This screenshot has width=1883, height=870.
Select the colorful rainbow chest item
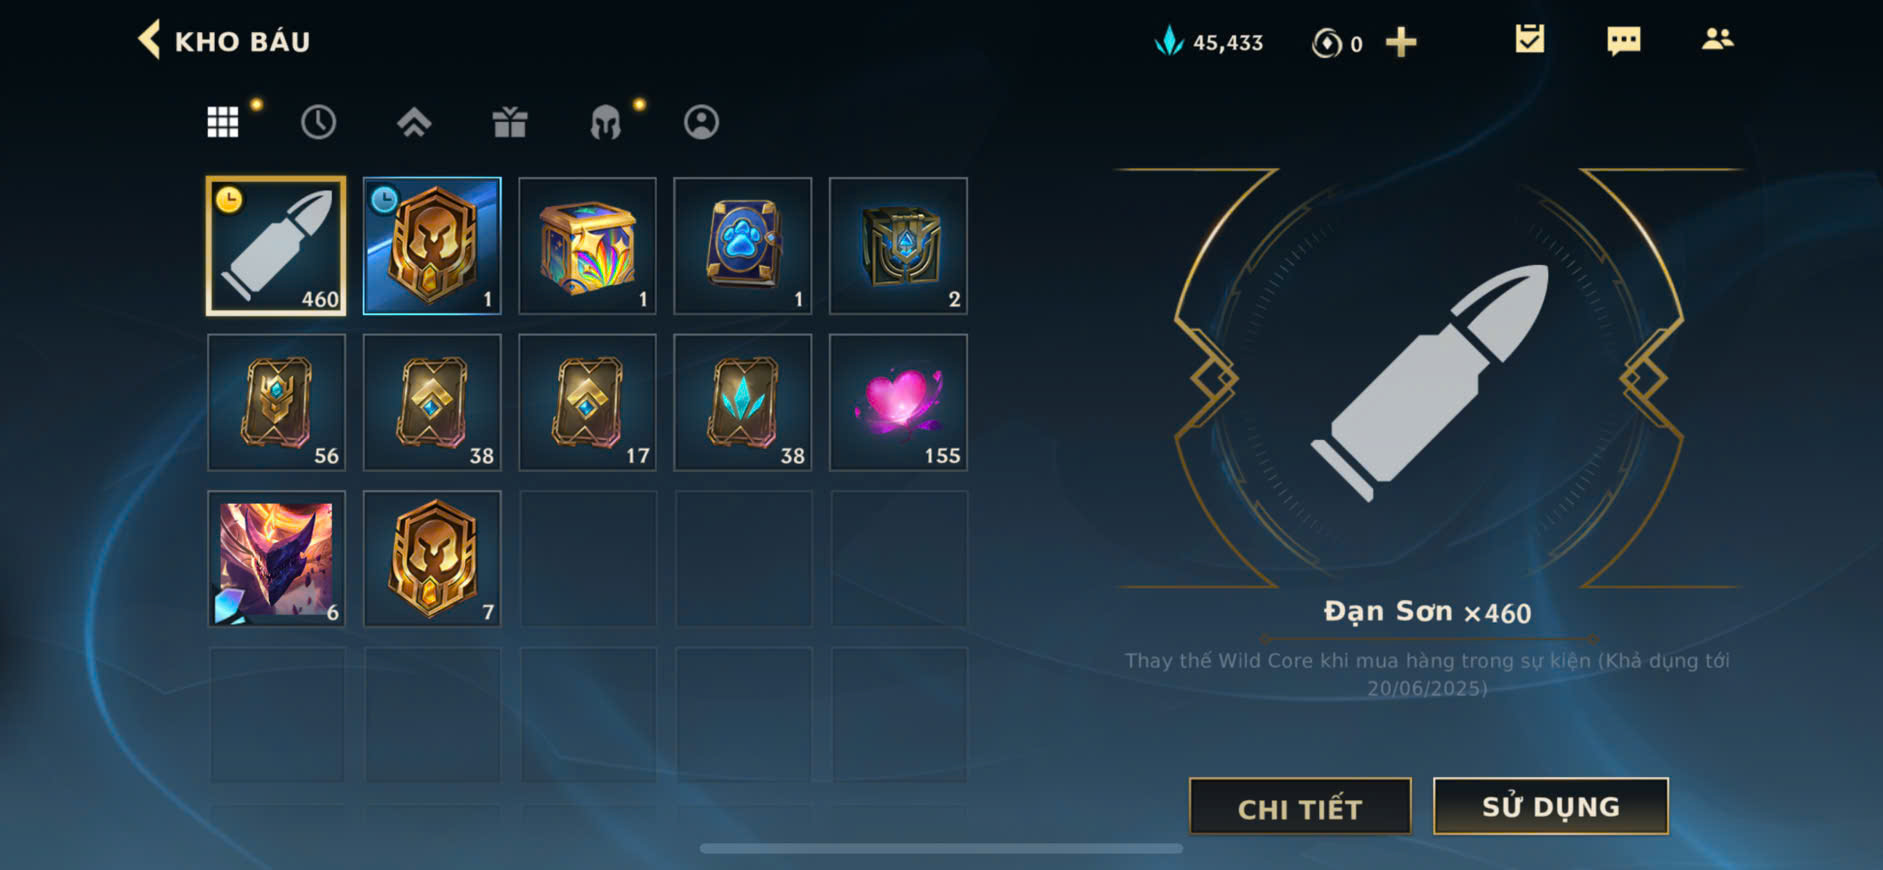click(x=587, y=246)
